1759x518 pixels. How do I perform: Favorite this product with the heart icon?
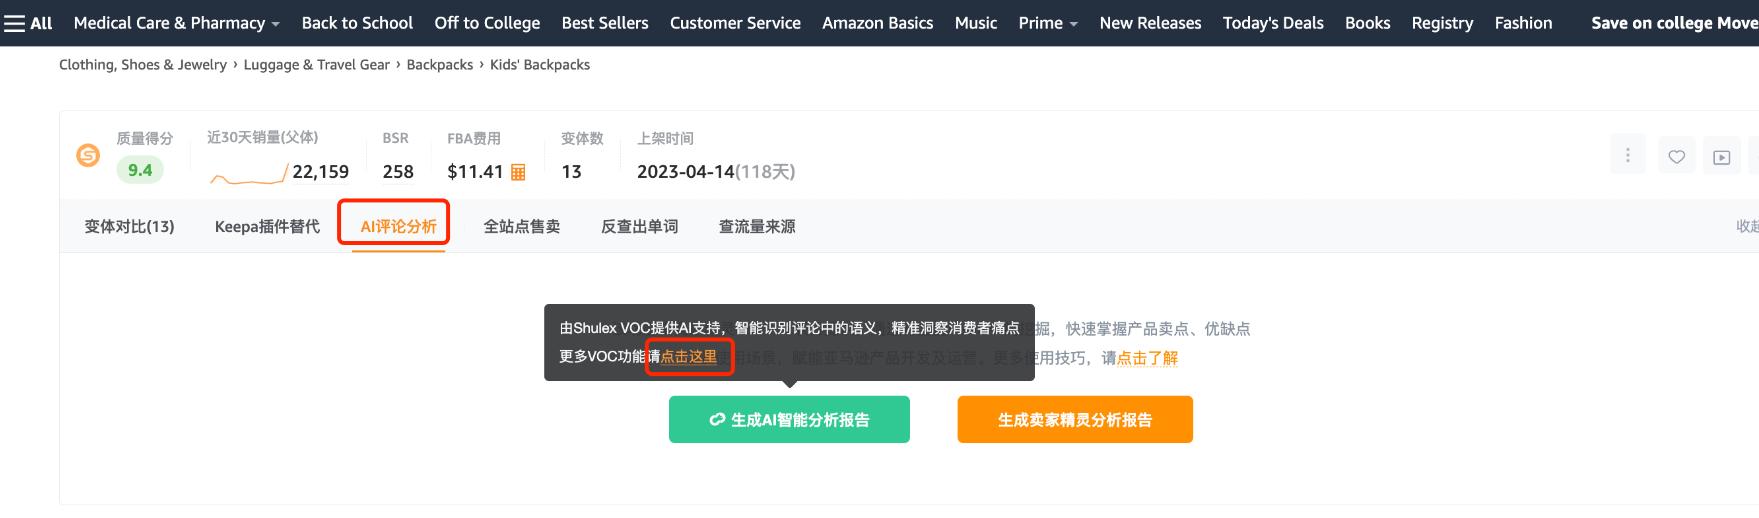1677,157
